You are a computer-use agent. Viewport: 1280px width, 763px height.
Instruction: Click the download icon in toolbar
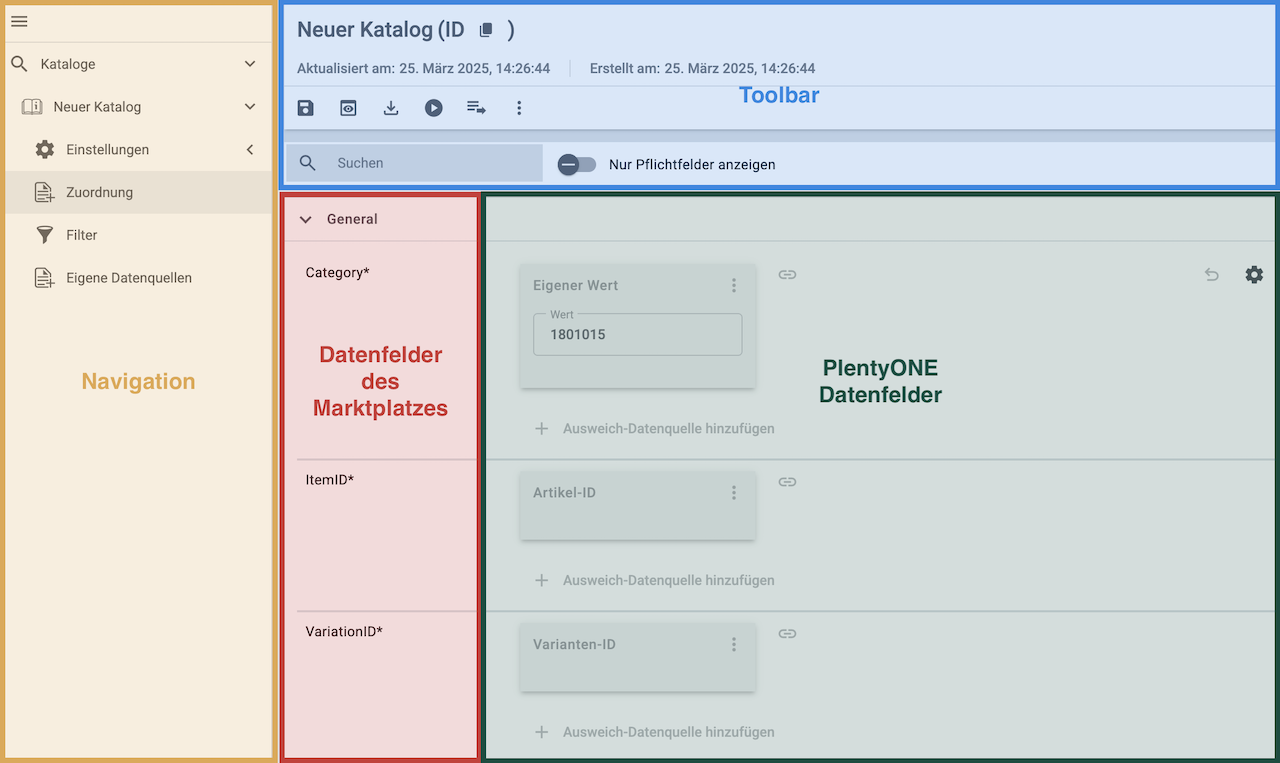click(391, 108)
